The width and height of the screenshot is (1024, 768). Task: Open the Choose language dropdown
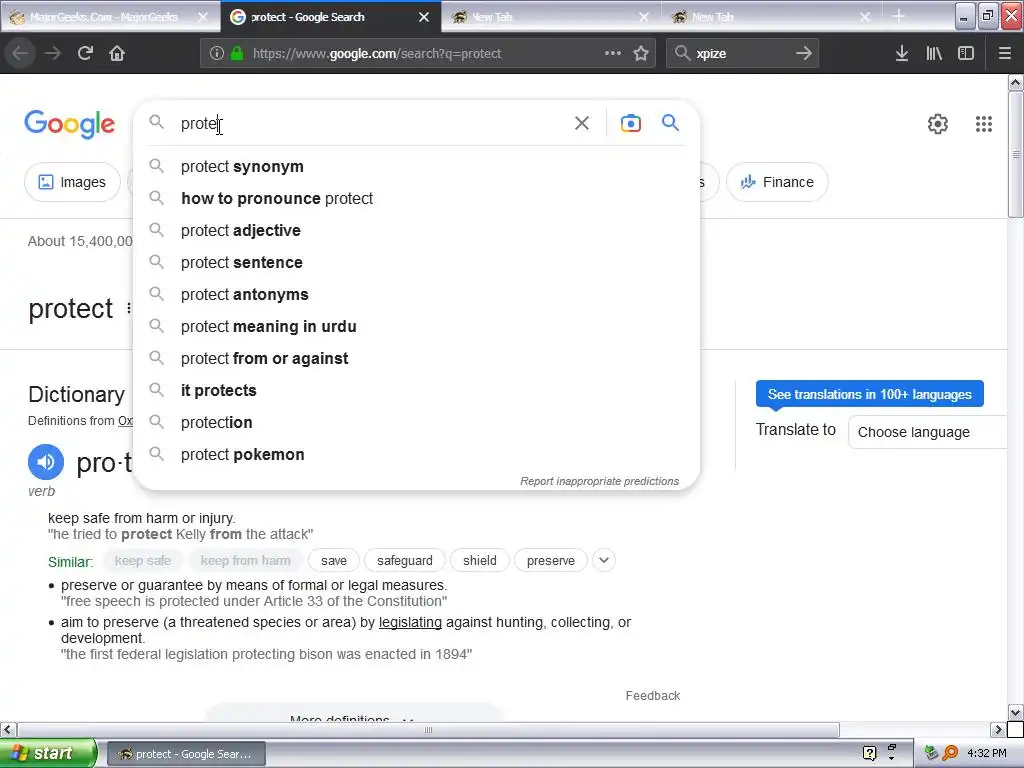tap(927, 432)
